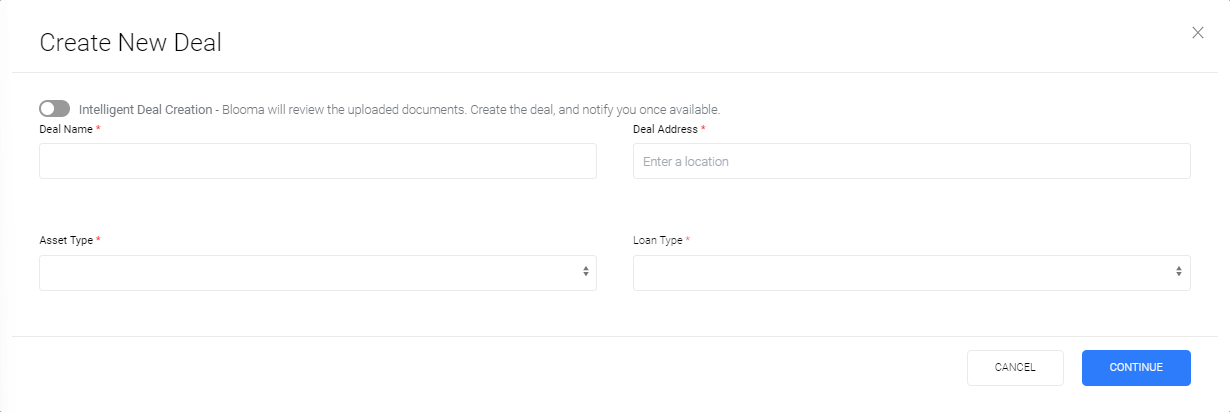This screenshot has height=412, width=1230.
Task: Click the Deal Name field label
Action: click(66, 129)
